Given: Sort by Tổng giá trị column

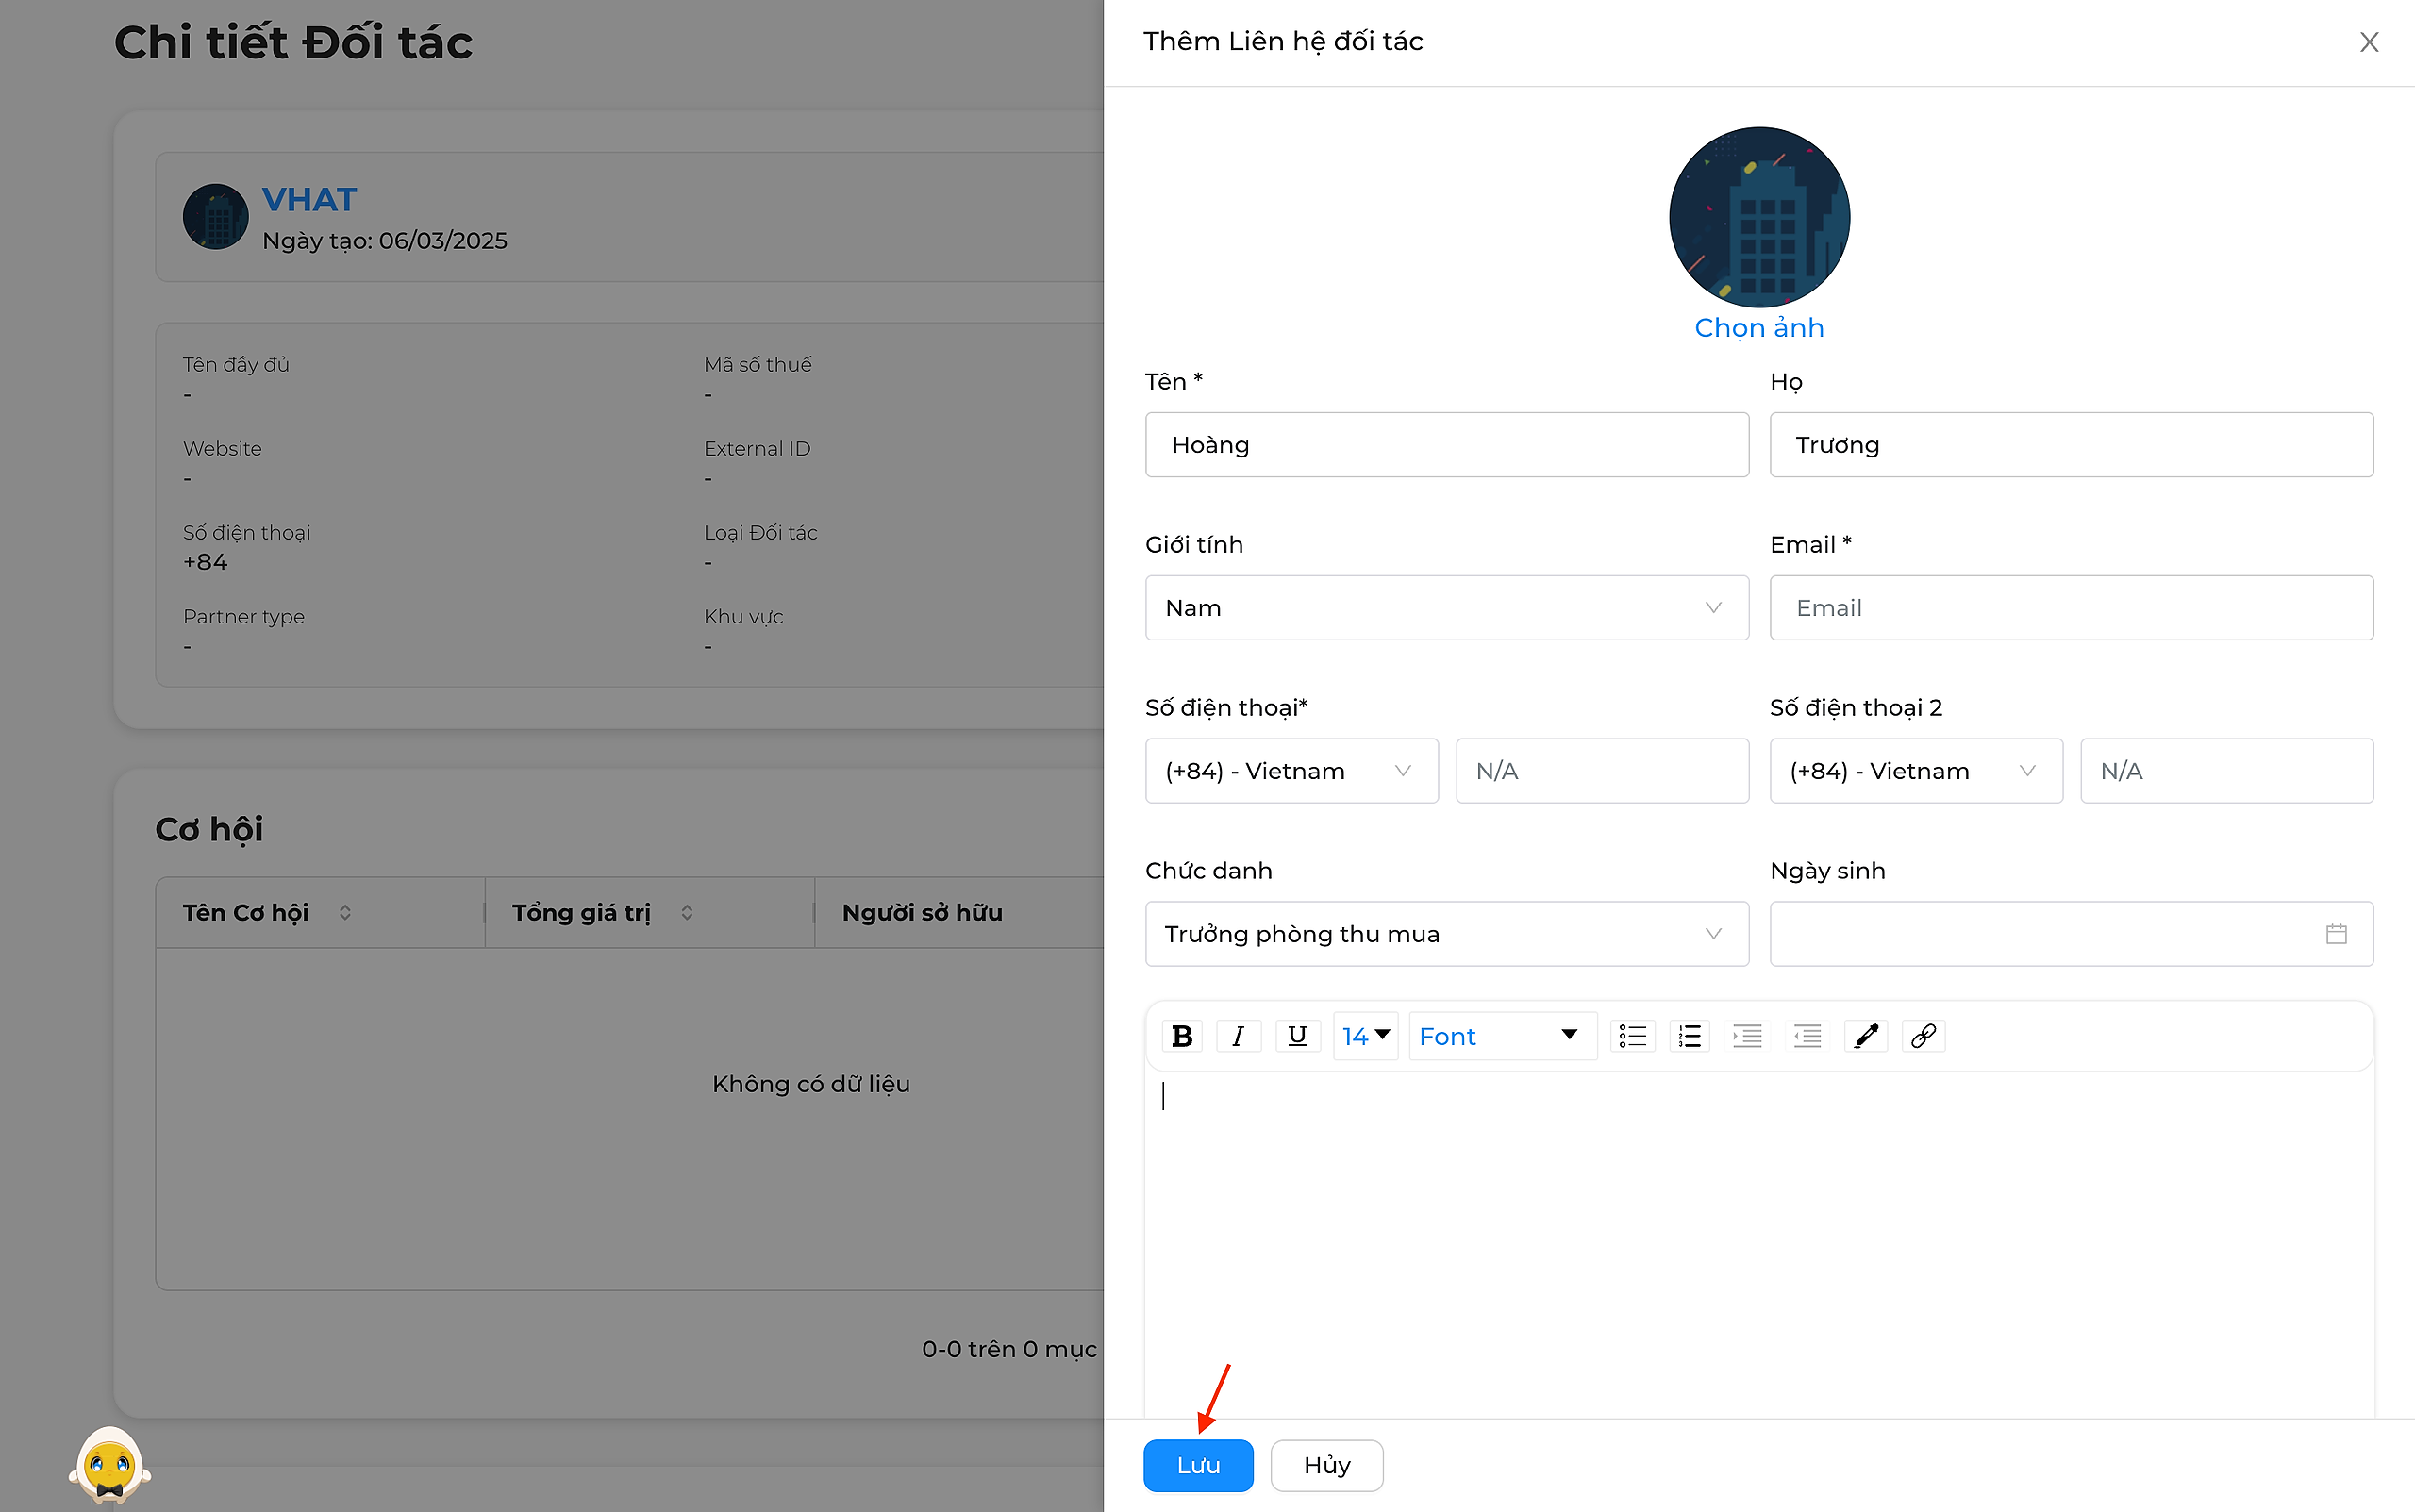Looking at the screenshot, I should [x=687, y=912].
